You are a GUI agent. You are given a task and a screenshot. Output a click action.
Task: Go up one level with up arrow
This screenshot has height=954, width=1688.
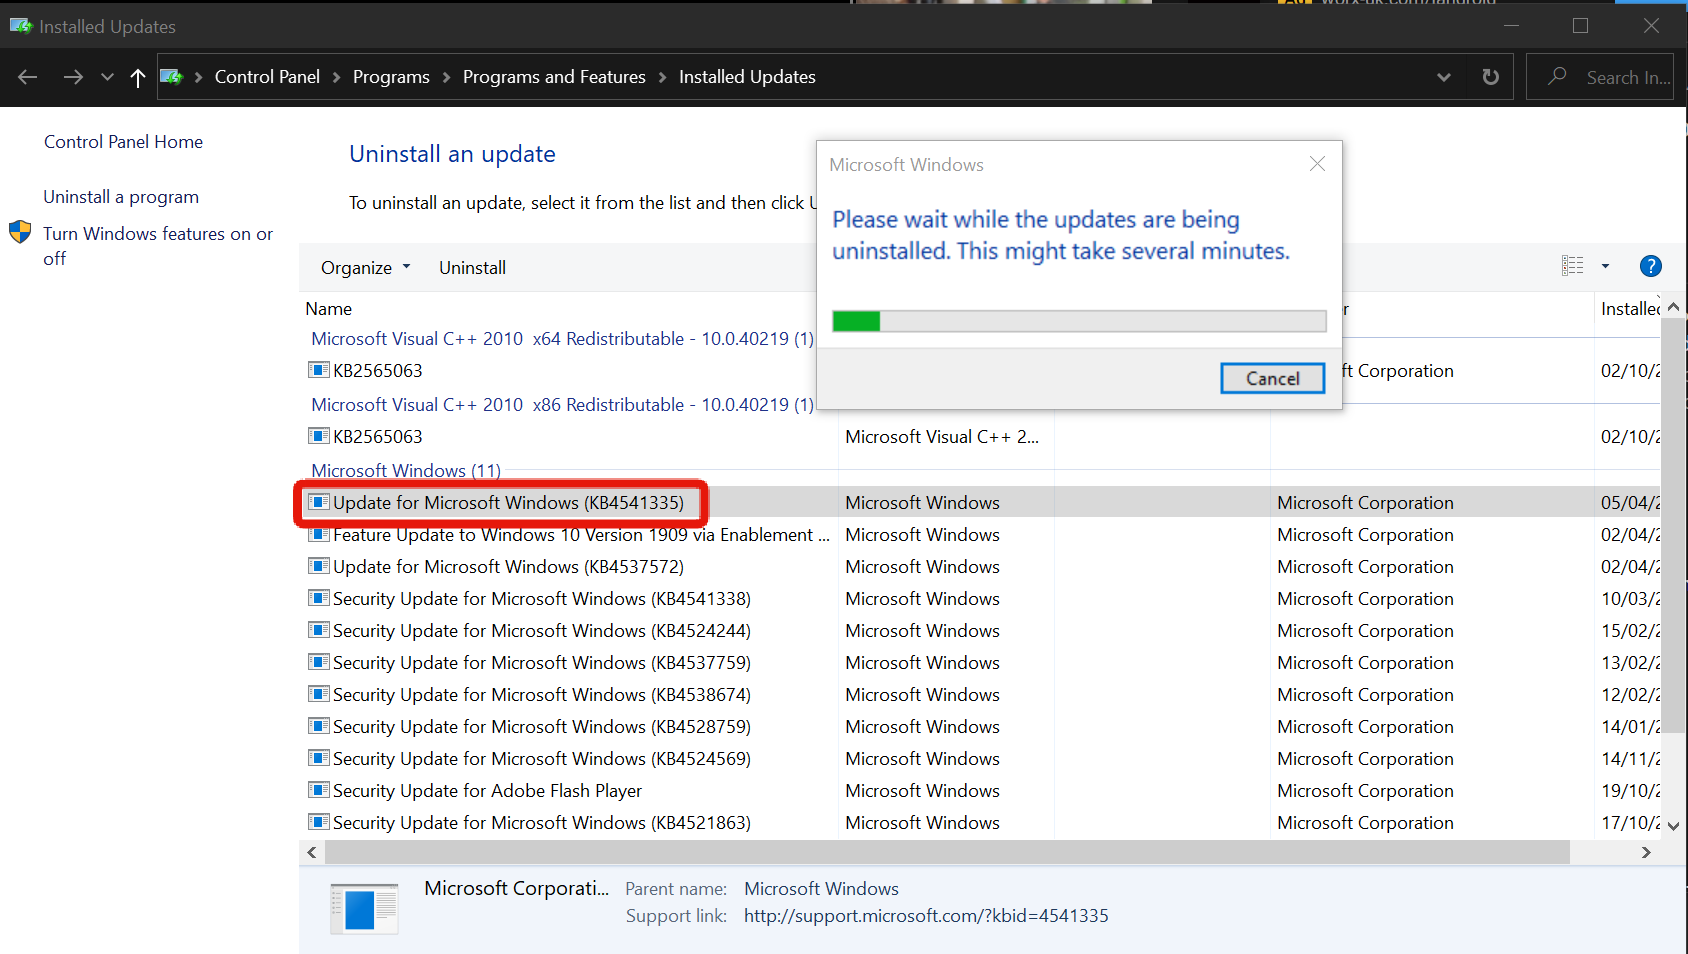(138, 77)
